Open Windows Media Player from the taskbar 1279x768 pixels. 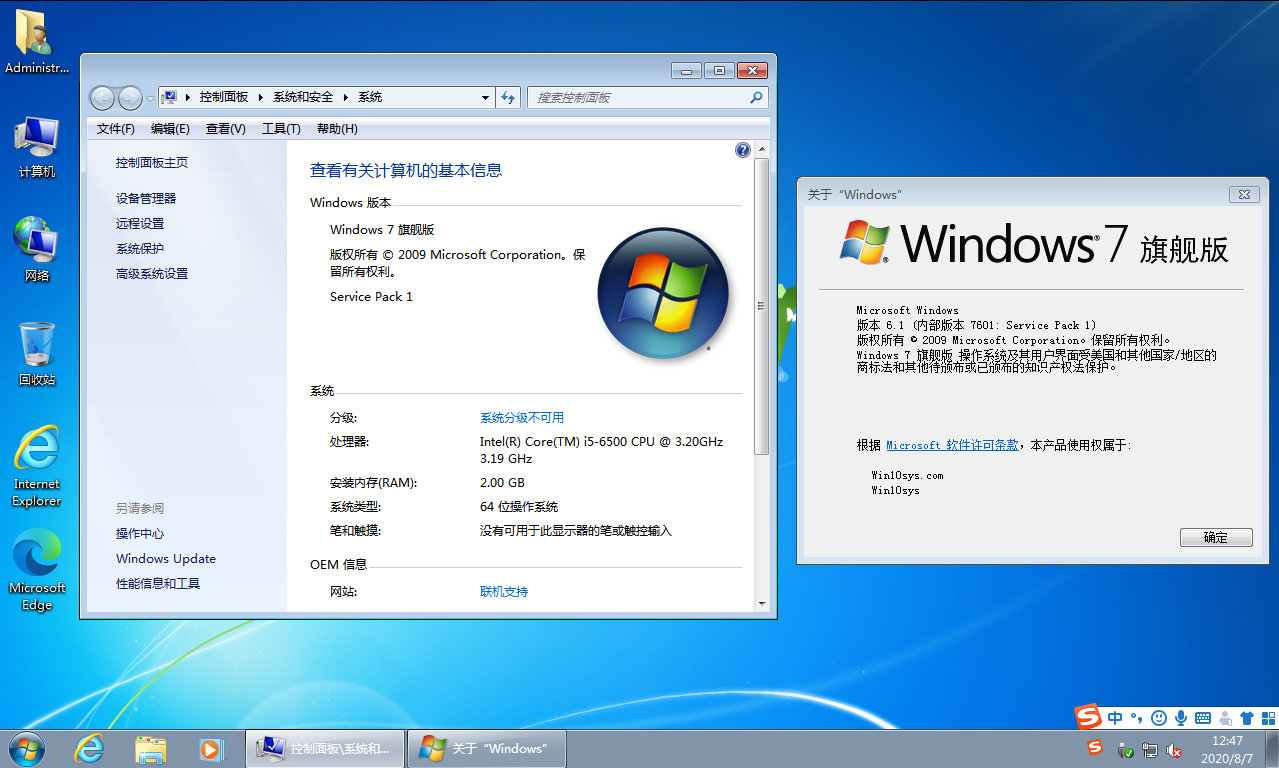click(211, 748)
